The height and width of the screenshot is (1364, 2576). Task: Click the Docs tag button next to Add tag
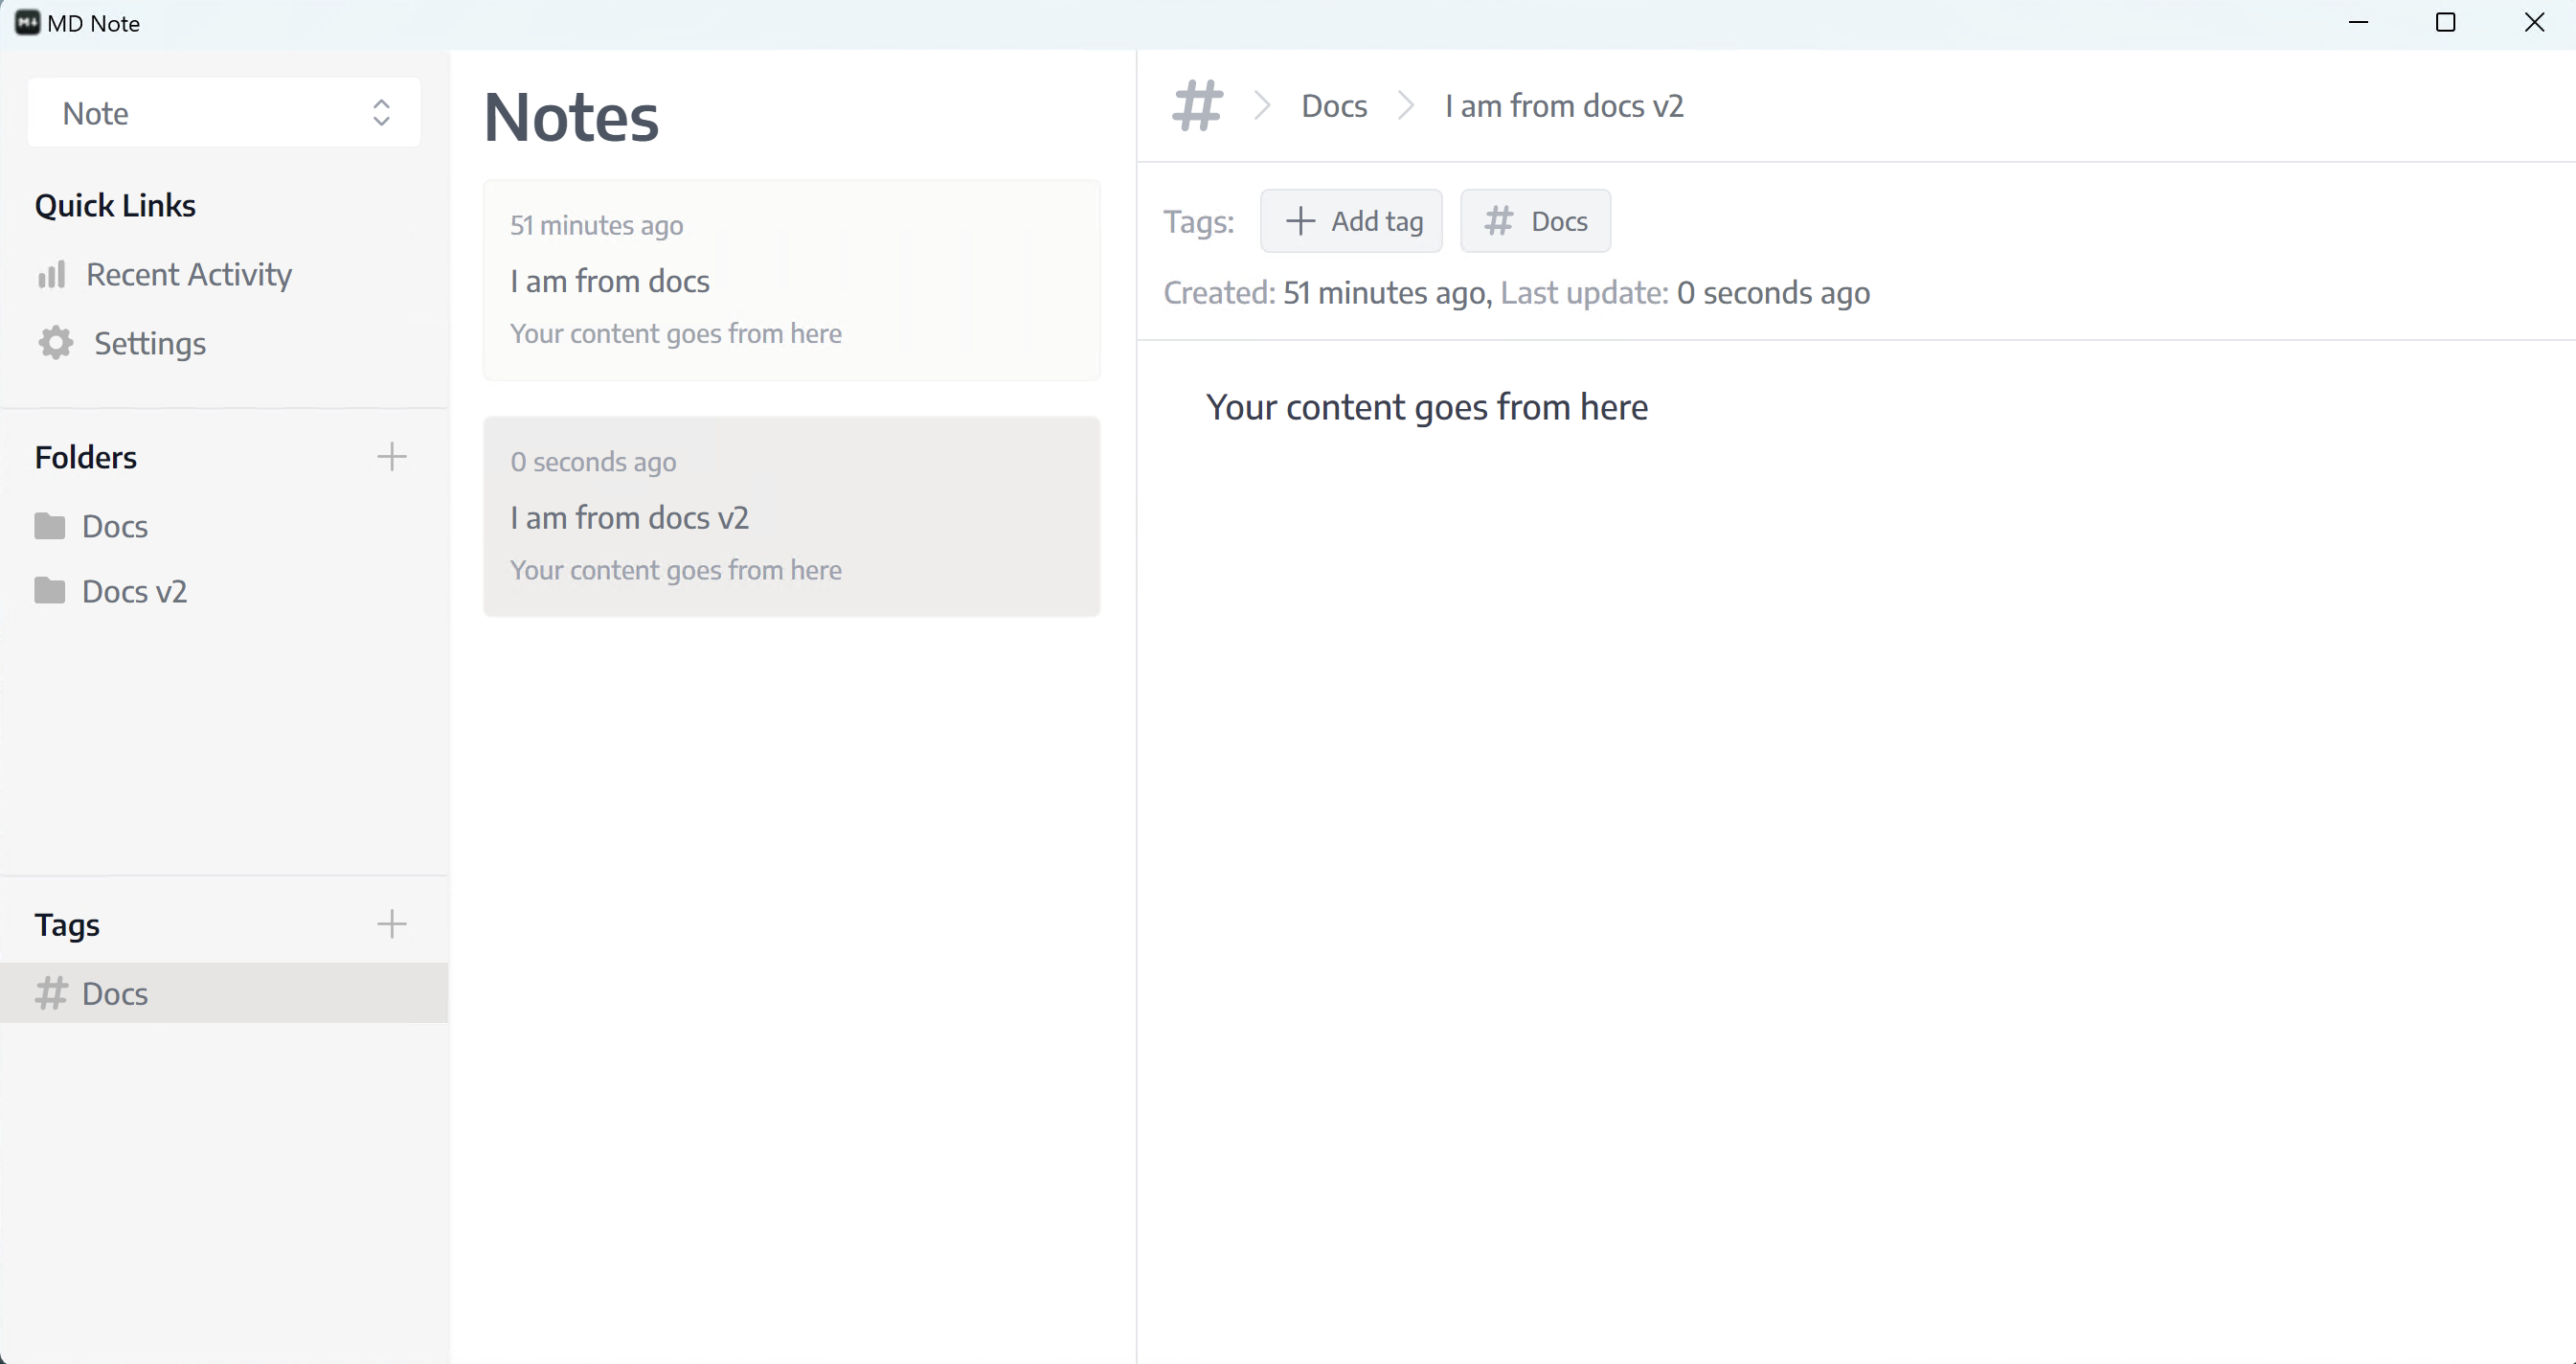tap(1535, 220)
